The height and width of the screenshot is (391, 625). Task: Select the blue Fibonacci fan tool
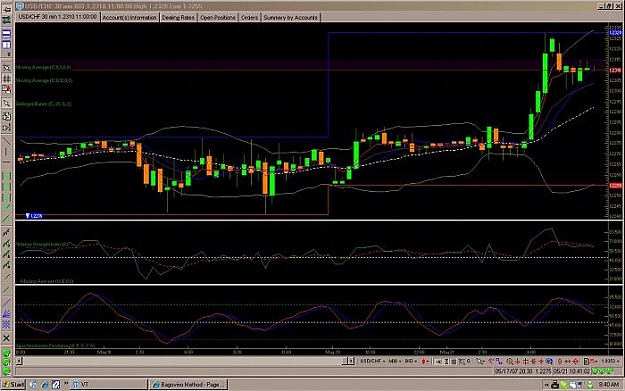pos(6,314)
